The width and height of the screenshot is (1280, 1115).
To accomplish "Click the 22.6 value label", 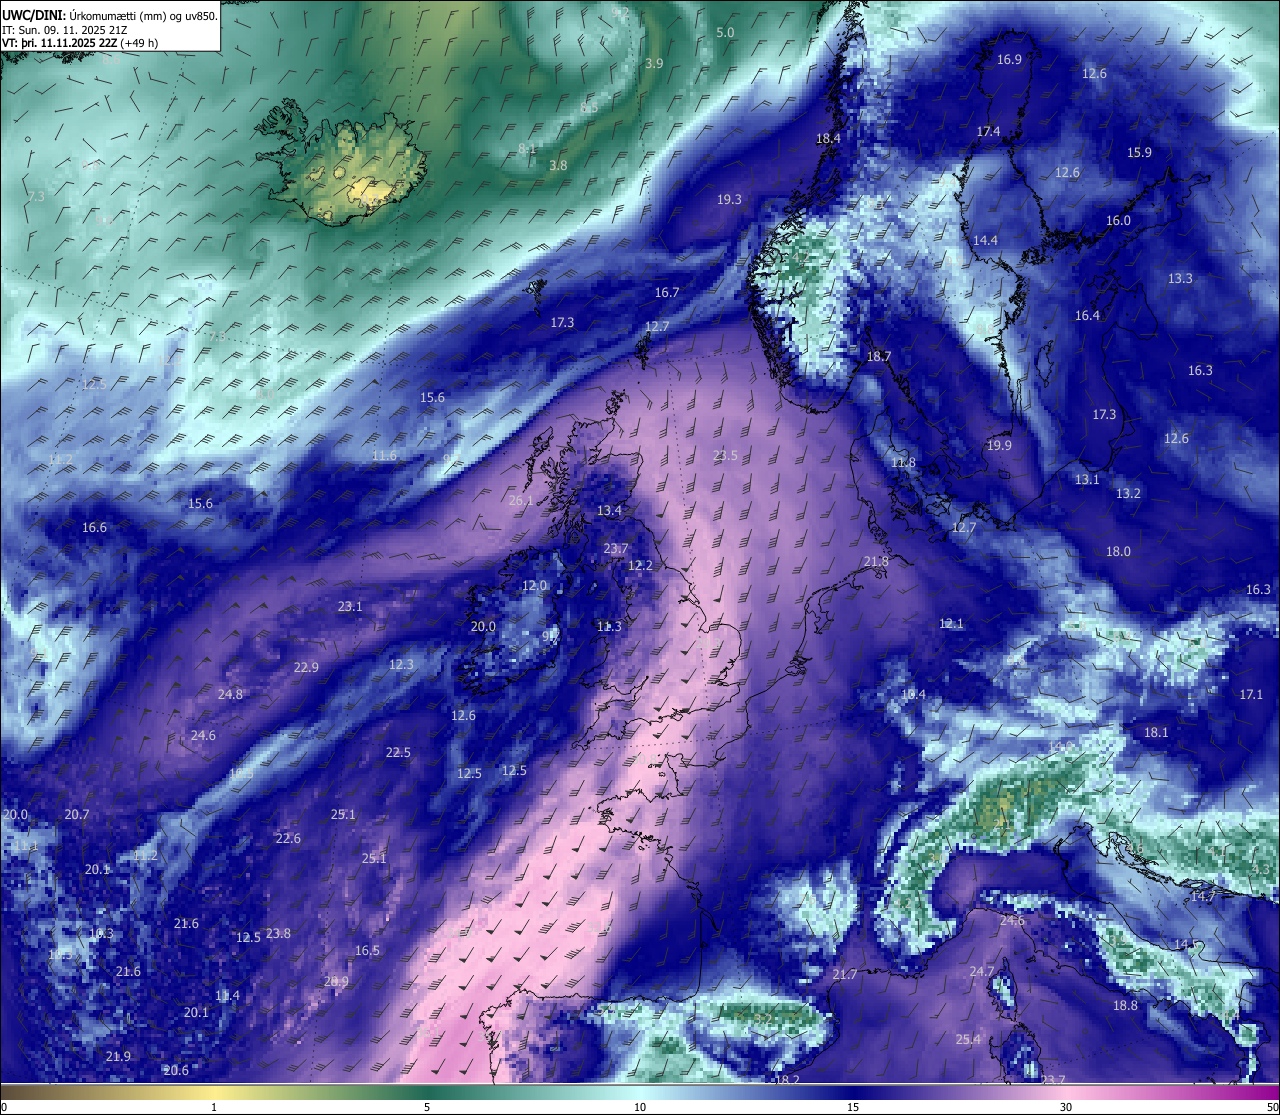I will pos(288,838).
